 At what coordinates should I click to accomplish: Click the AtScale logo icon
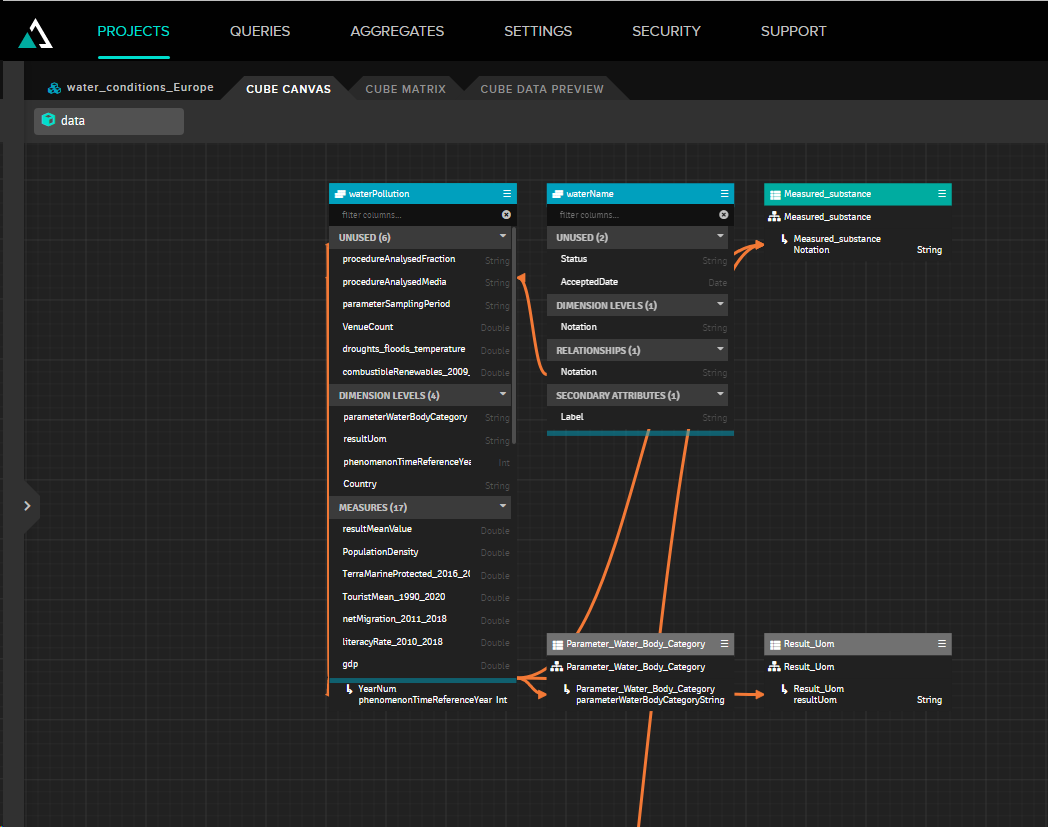[x=36, y=33]
